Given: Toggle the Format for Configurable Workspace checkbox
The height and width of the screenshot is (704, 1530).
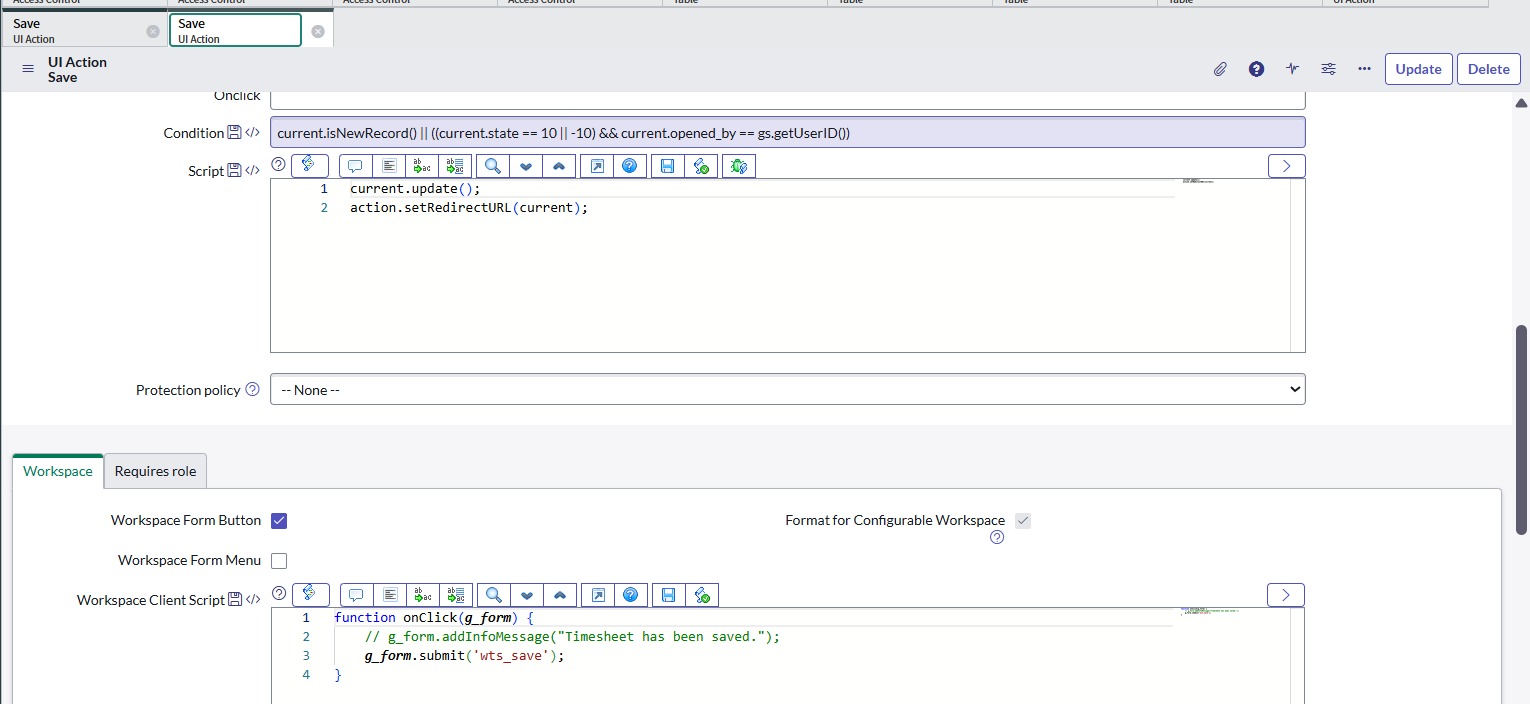Looking at the screenshot, I should tap(1022, 520).
